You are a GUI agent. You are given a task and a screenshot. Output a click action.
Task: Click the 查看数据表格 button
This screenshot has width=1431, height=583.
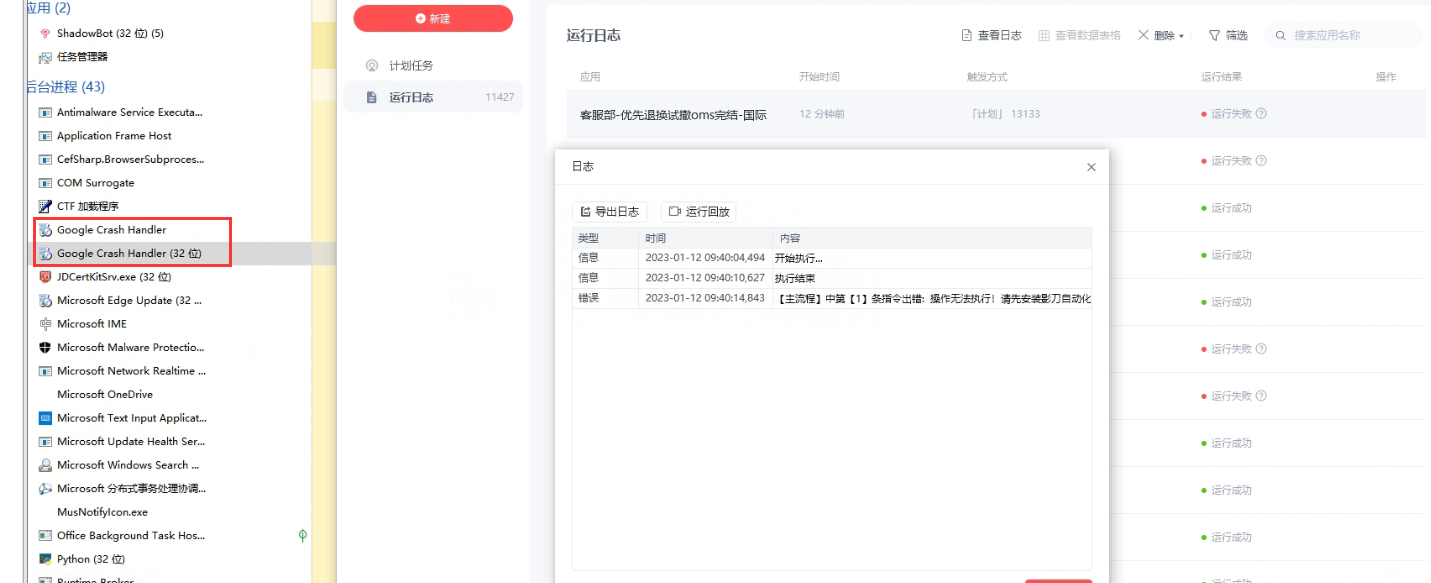coord(1079,35)
